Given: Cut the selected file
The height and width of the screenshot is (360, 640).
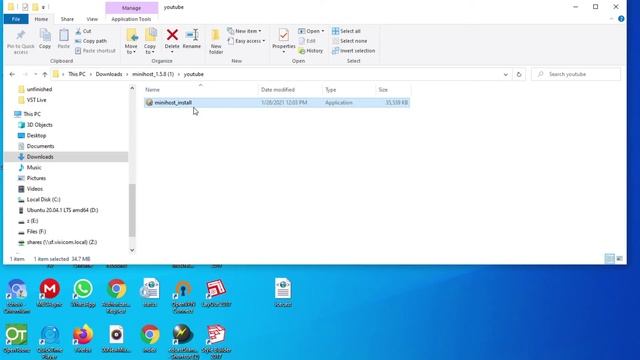Looking at the screenshot, I should click(x=83, y=31).
